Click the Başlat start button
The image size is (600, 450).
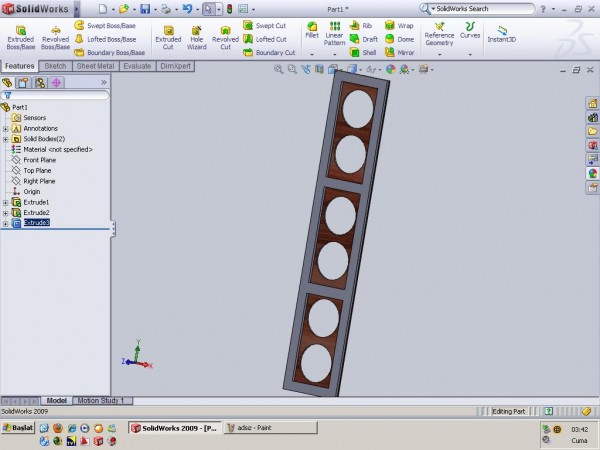tap(20, 427)
